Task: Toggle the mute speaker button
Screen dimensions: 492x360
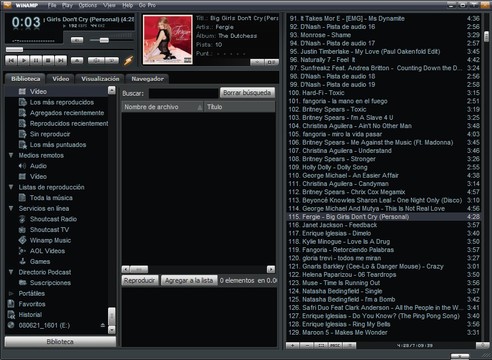Action: point(77,40)
